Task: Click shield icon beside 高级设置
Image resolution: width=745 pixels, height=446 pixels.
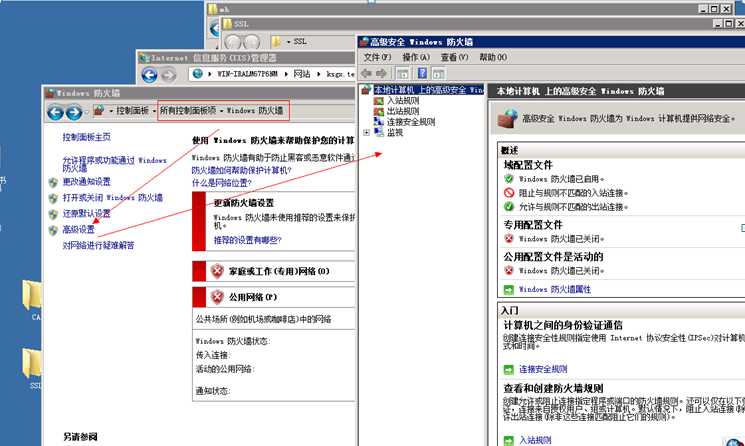Action: coord(53,230)
